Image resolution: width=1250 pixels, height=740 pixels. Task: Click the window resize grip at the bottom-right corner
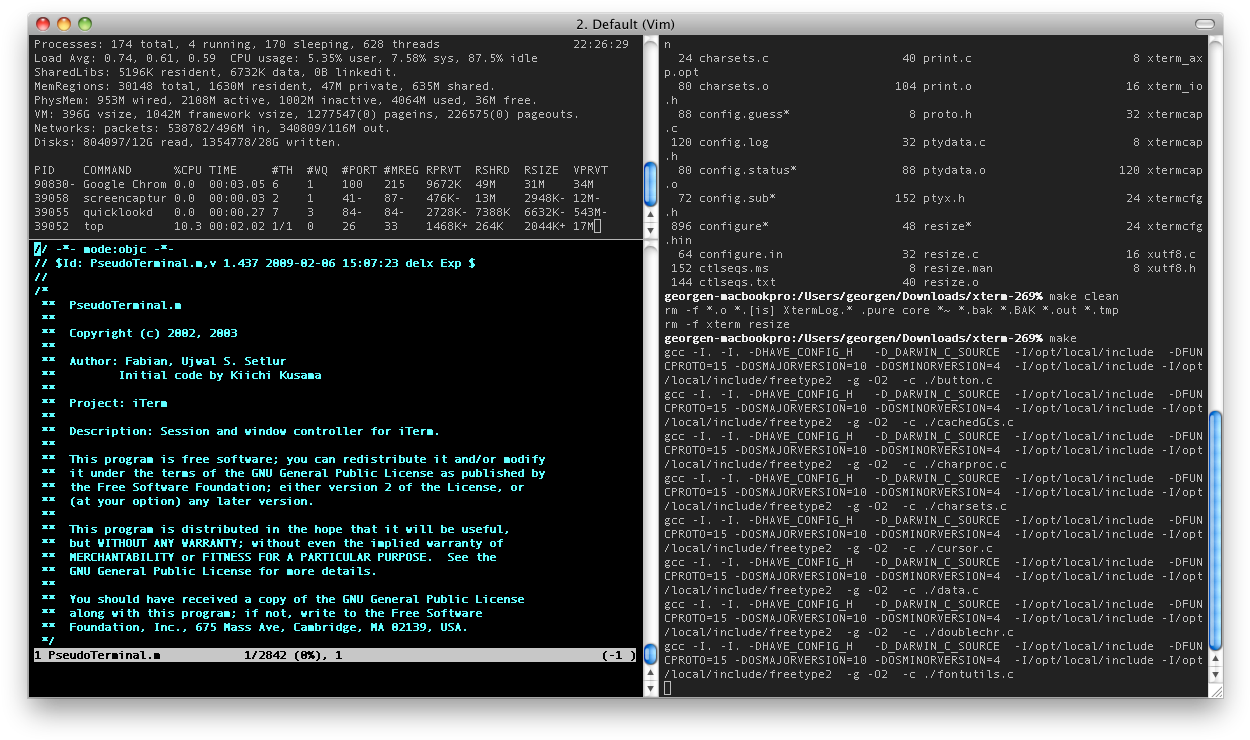[x=1216, y=693]
